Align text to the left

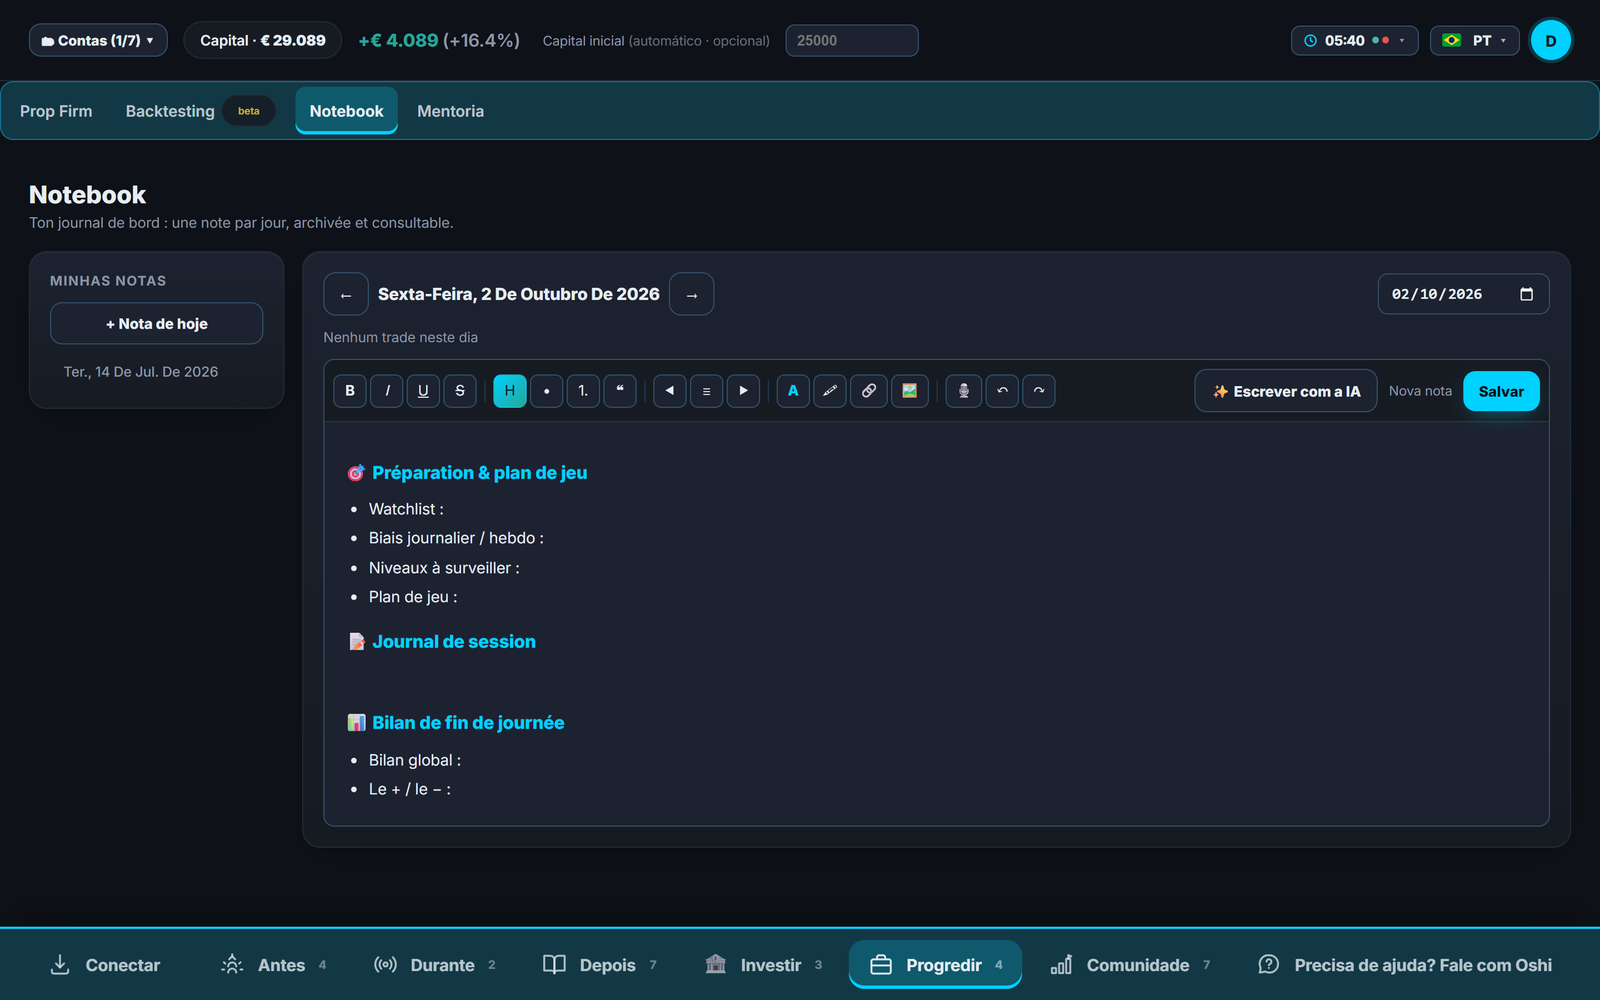click(x=670, y=391)
